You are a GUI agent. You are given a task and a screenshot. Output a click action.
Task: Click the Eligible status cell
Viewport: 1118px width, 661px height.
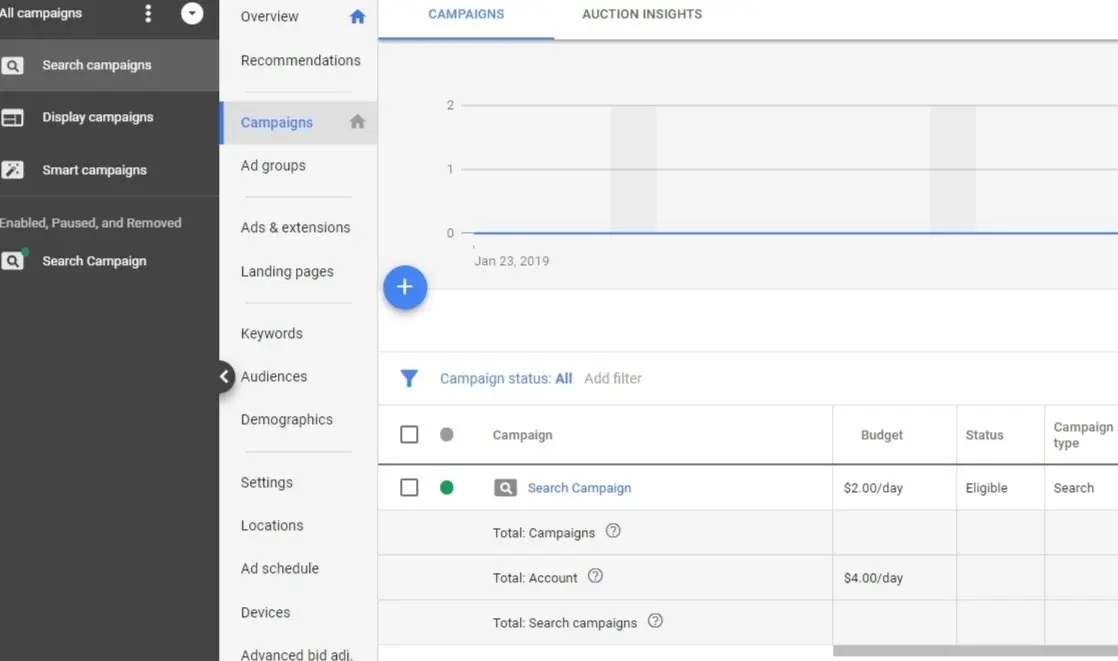click(986, 488)
